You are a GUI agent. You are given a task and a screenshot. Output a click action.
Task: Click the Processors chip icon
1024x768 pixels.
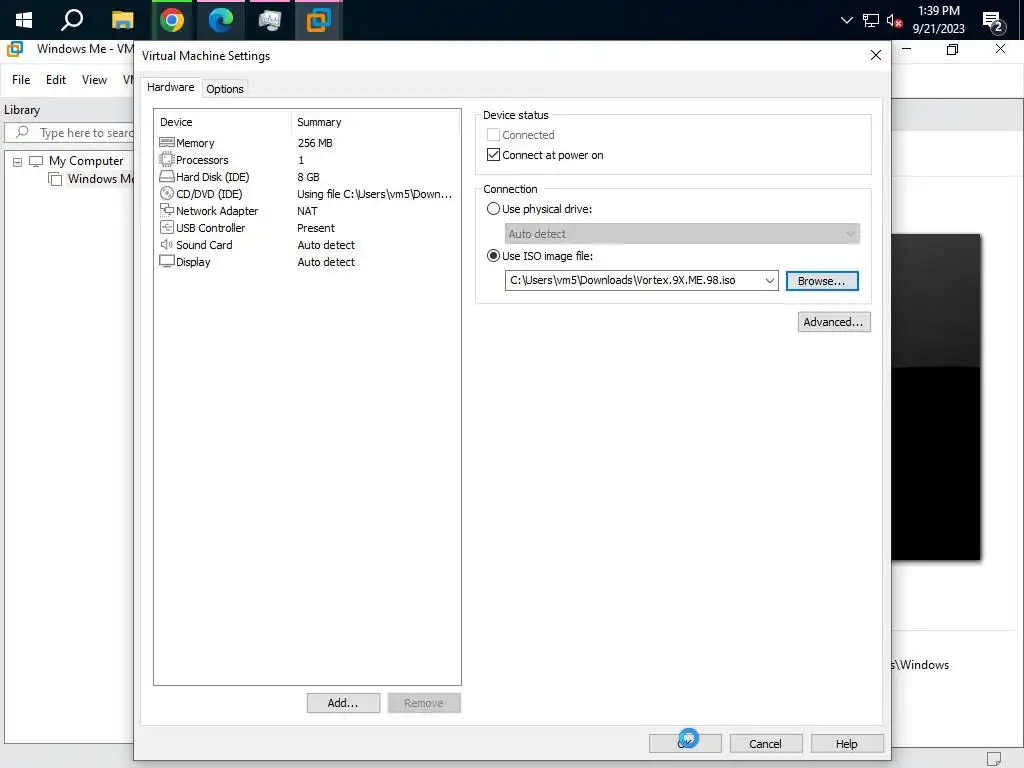[x=167, y=159]
